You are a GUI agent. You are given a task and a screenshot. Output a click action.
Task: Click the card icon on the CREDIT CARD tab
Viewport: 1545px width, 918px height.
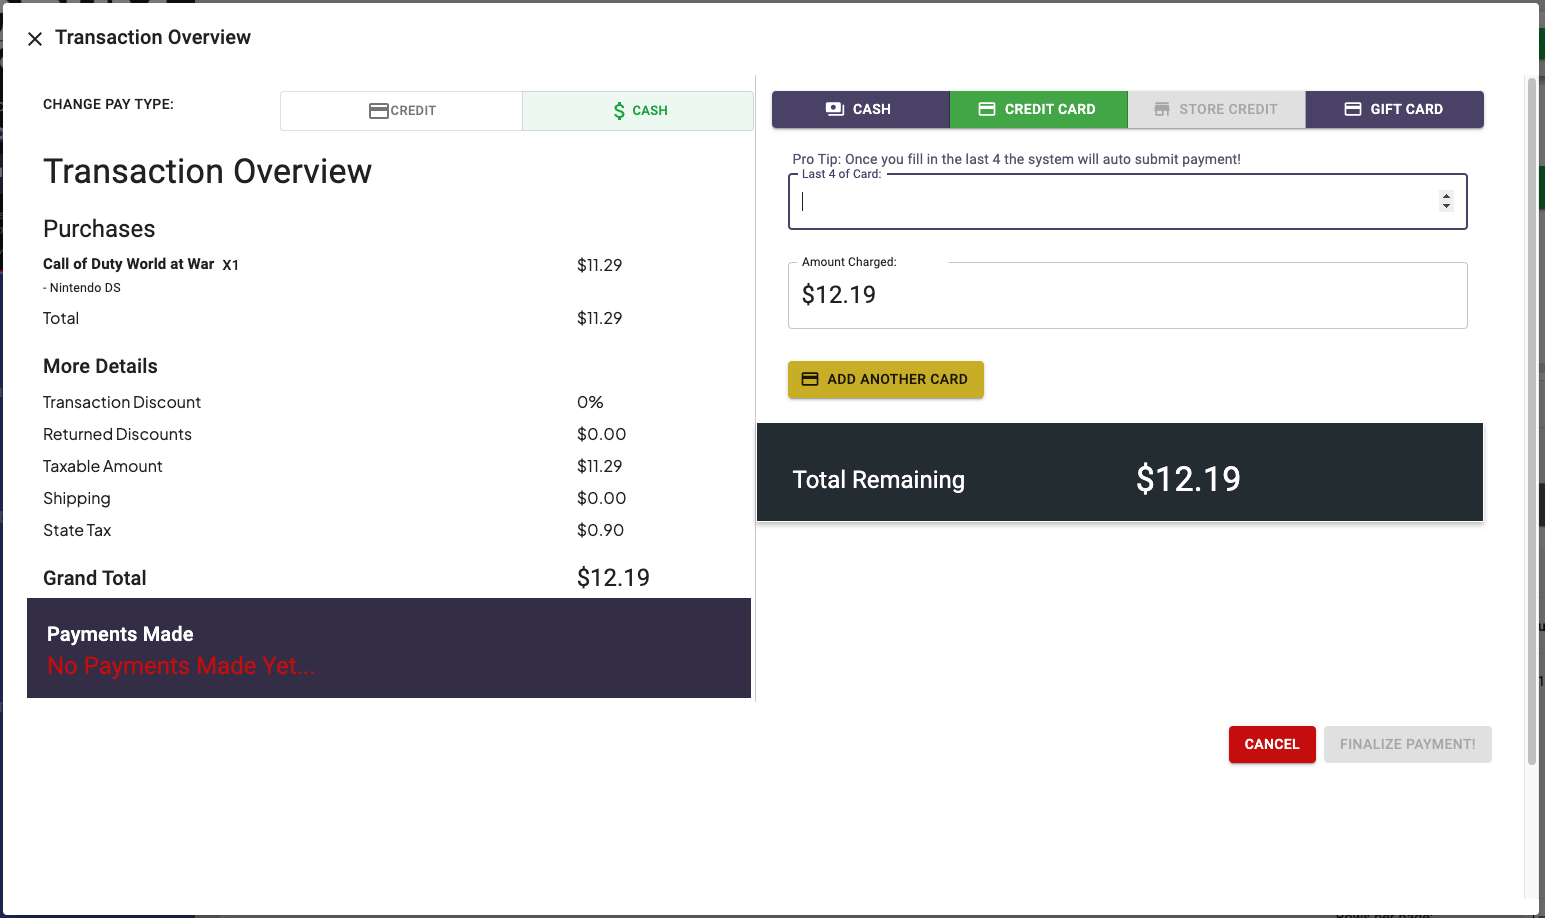click(x=989, y=108)
